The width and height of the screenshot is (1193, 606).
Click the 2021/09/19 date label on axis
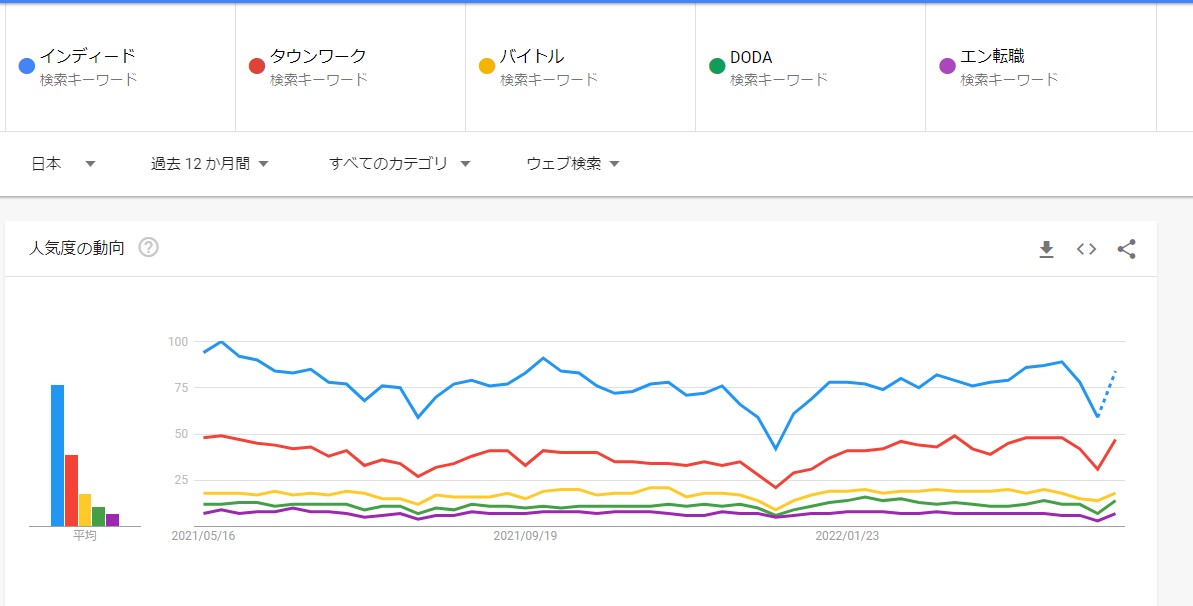pos(525,536)
